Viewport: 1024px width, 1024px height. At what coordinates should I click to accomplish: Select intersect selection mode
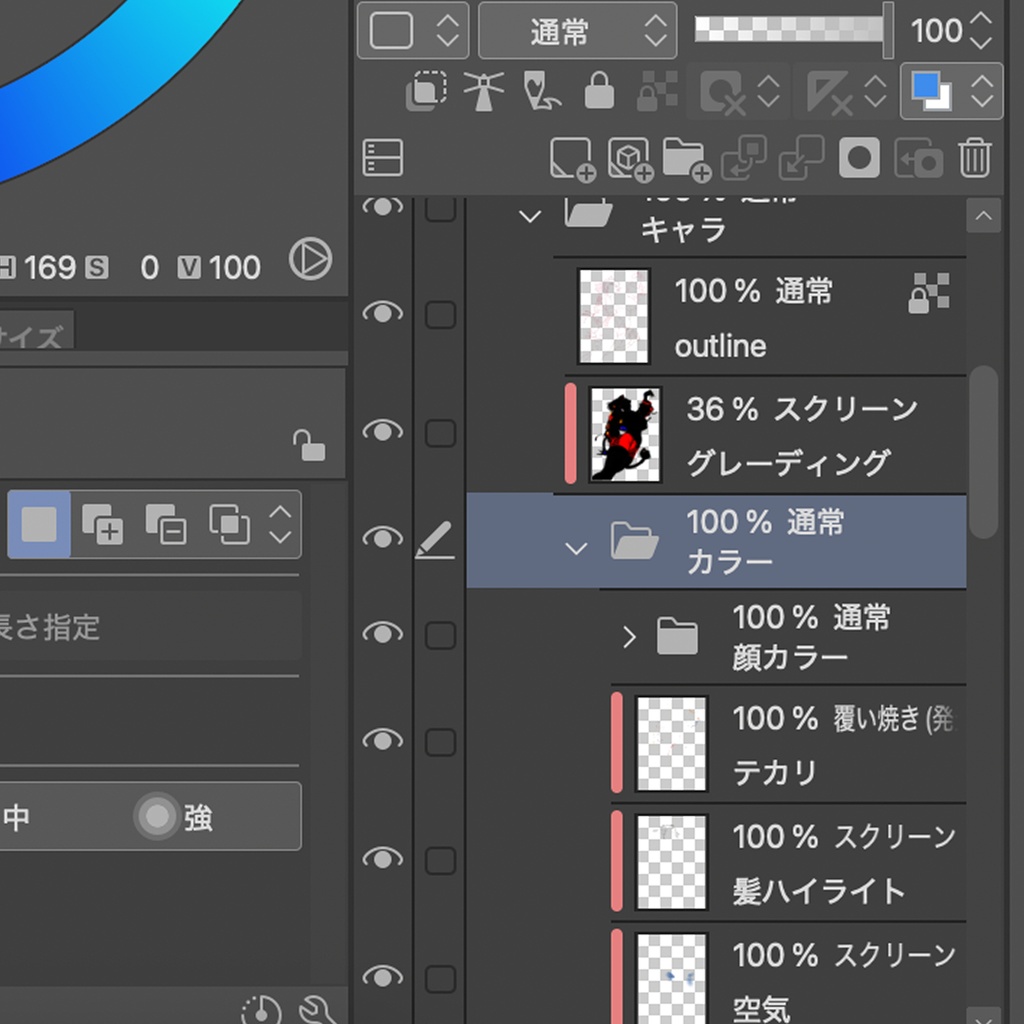click(x=229, y=524)
